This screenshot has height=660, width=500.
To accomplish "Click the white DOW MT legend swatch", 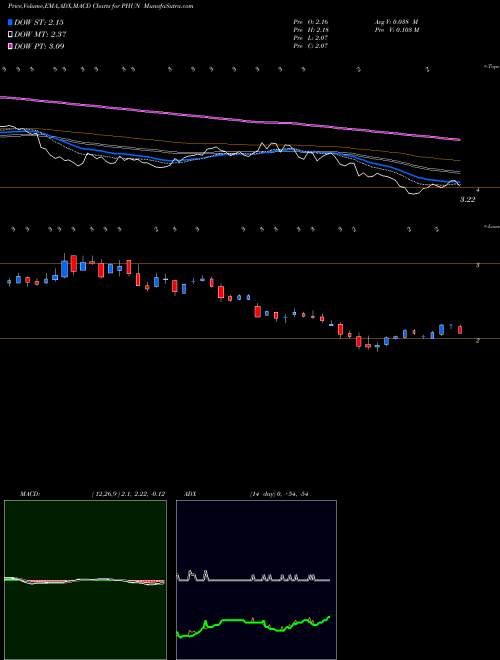I will (x=10, y=34).
